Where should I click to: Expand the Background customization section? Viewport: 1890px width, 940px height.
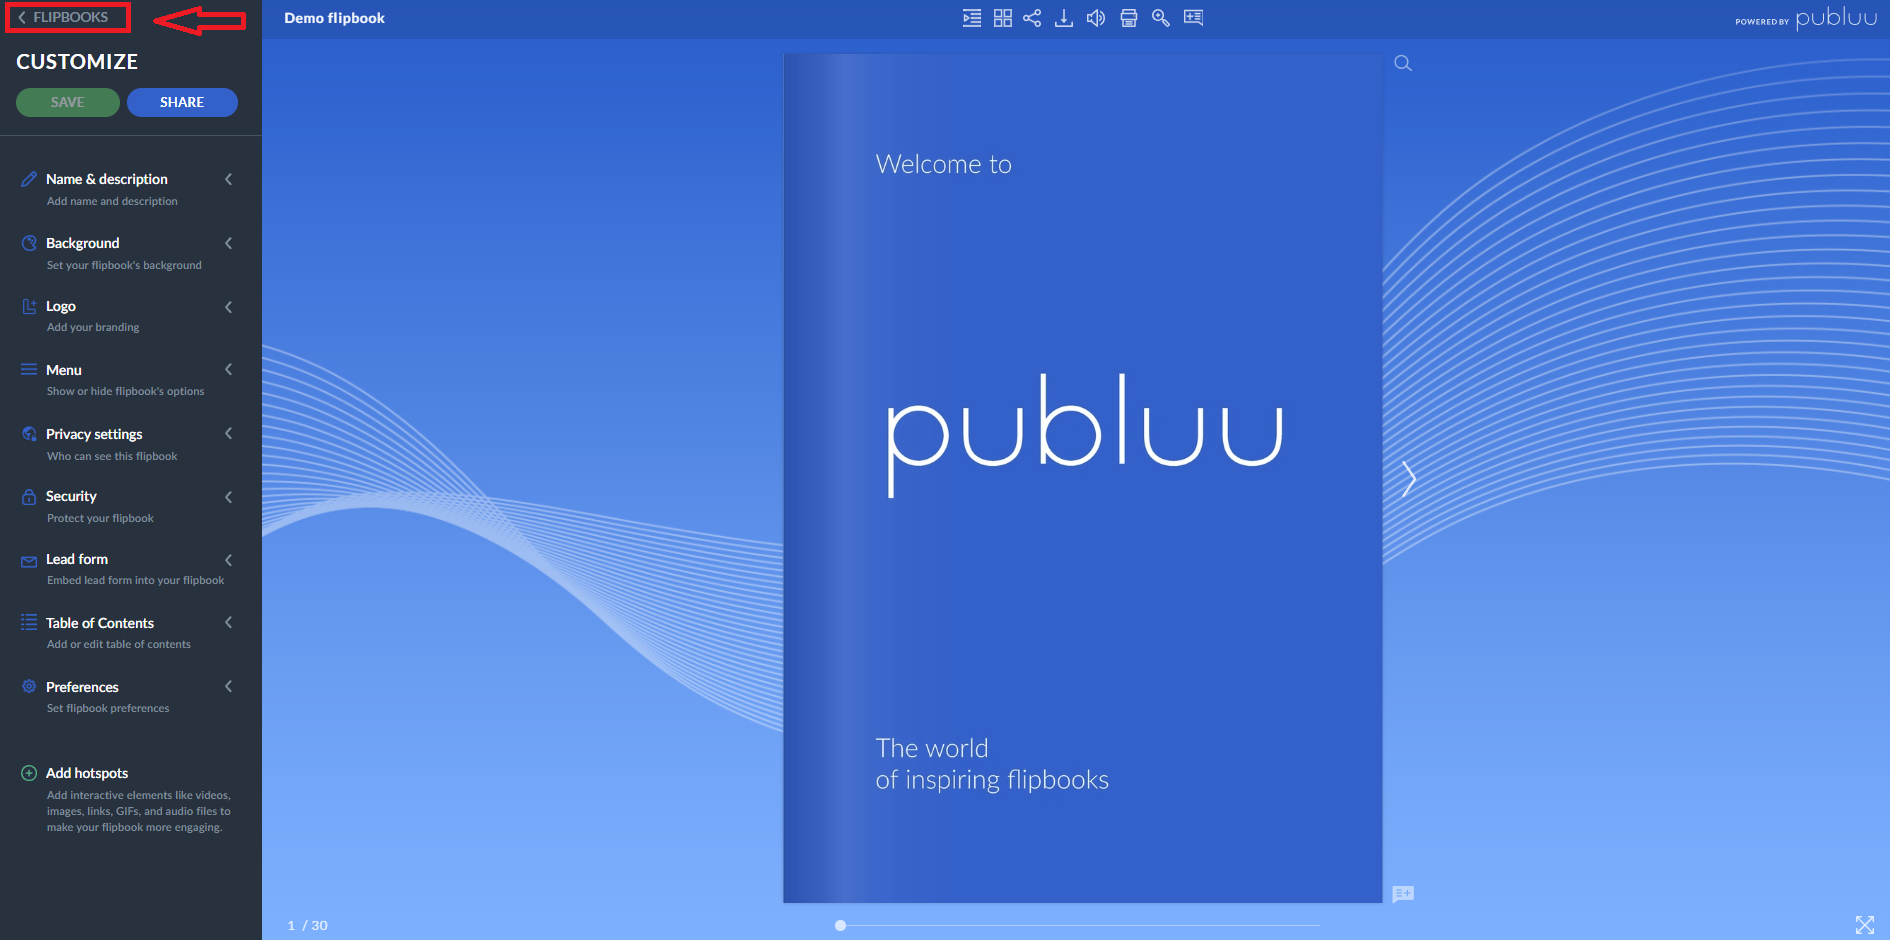tap(84, 243)
